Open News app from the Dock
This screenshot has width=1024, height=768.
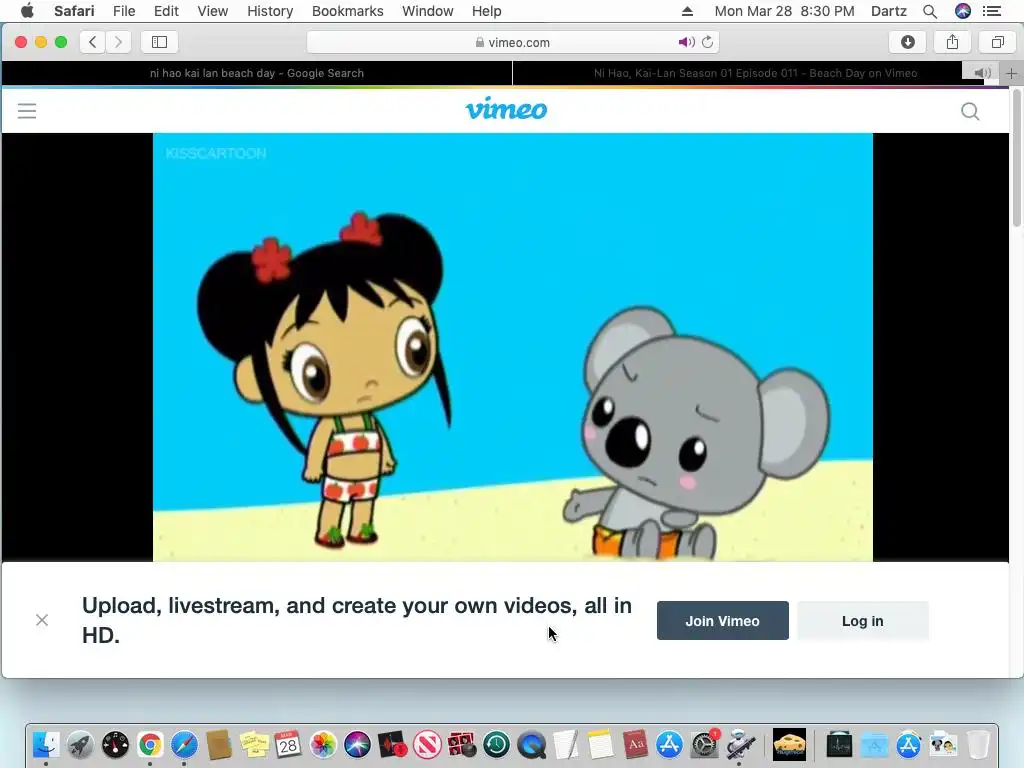[x=427, y=744]
